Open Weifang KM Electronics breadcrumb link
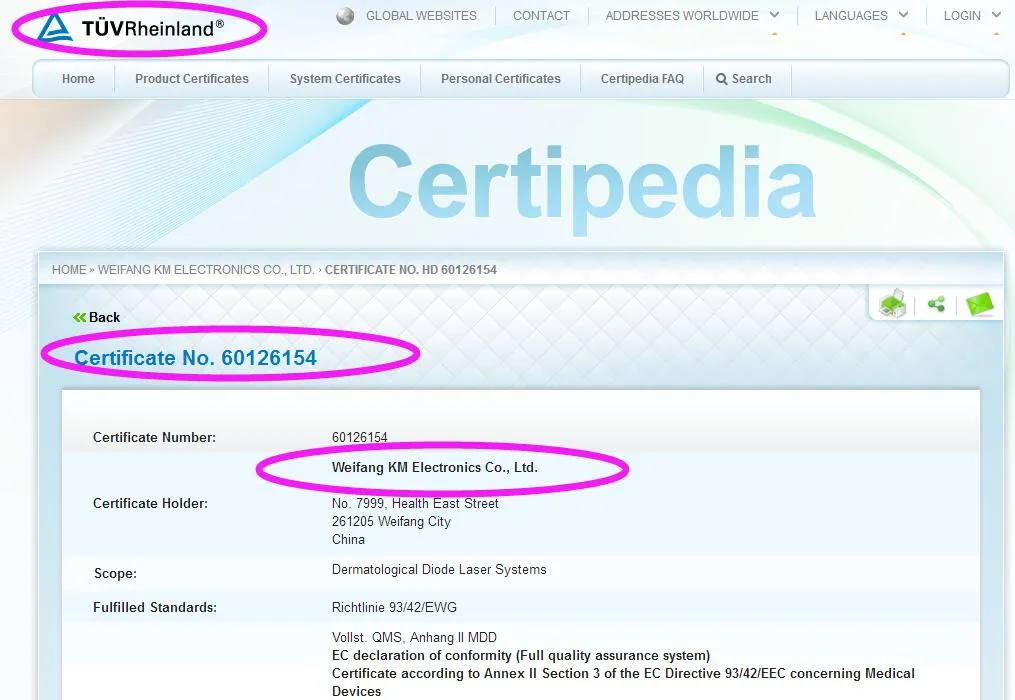The width and height of the screenshot is (1015, 700). coord(206,270)
